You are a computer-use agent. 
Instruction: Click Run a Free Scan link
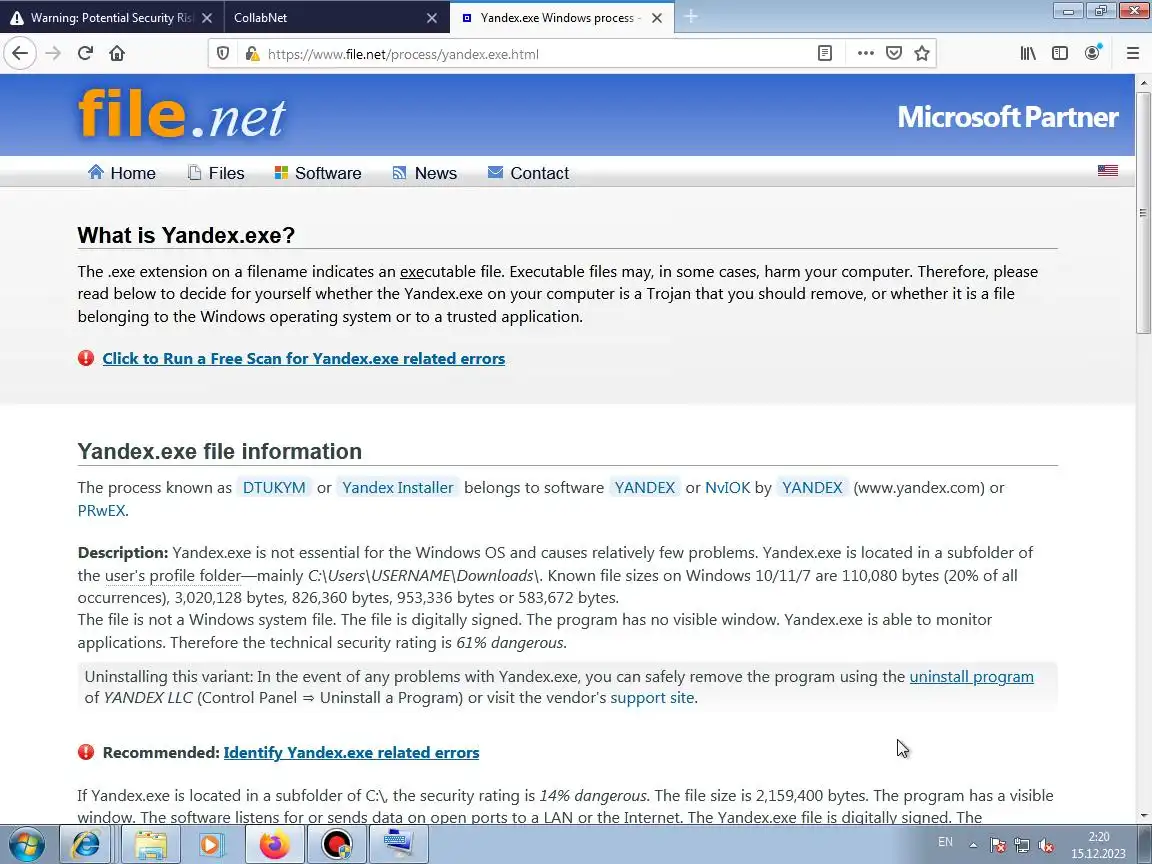pyautogui.click(x=303, y=359)
